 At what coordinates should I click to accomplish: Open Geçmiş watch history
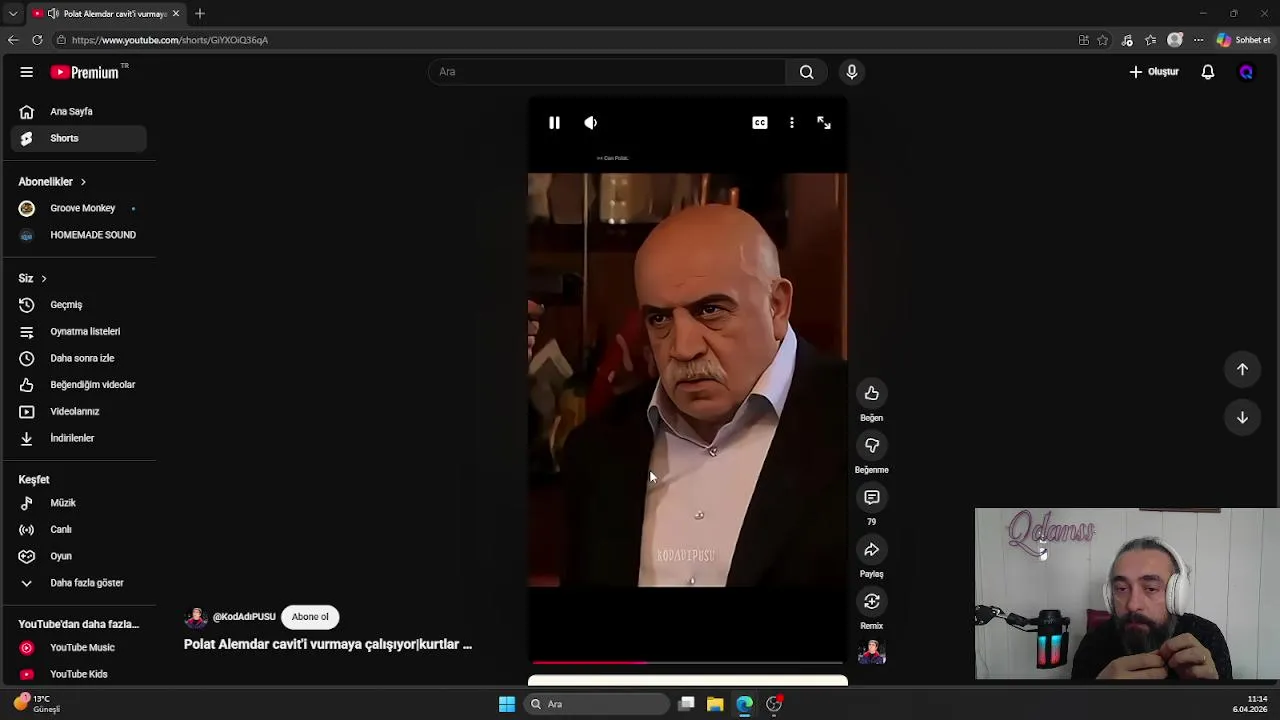78,305
